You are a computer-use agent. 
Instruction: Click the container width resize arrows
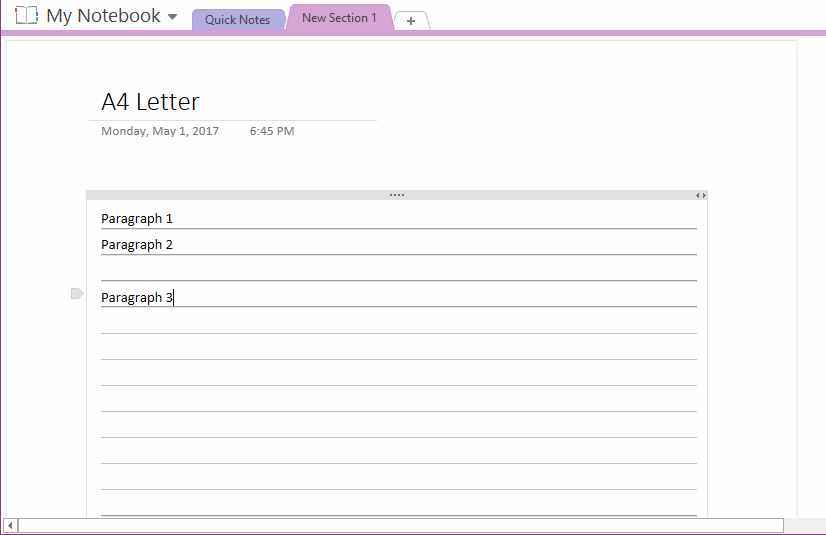pyautogui.click(x=701, y=195)
